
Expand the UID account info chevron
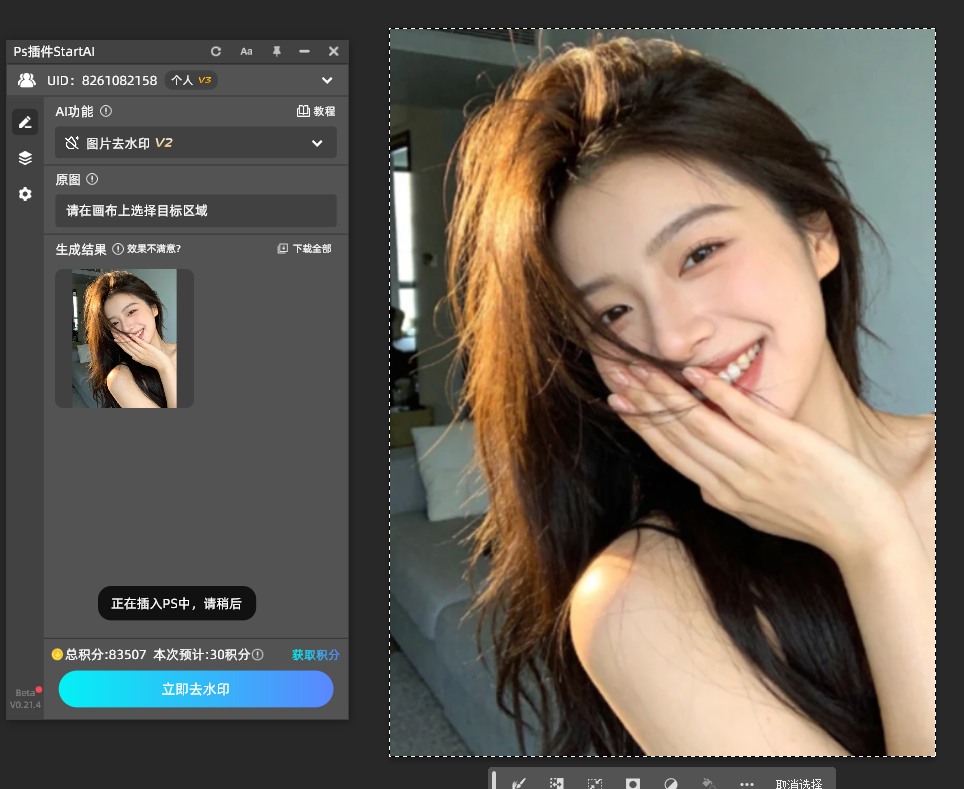click(327, 80)
